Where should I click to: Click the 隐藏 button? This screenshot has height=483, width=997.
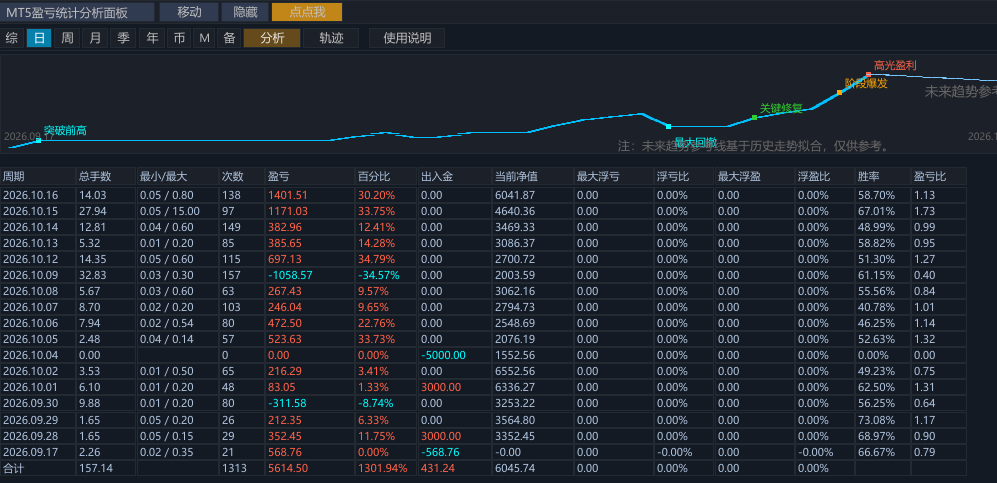[245, 11]
